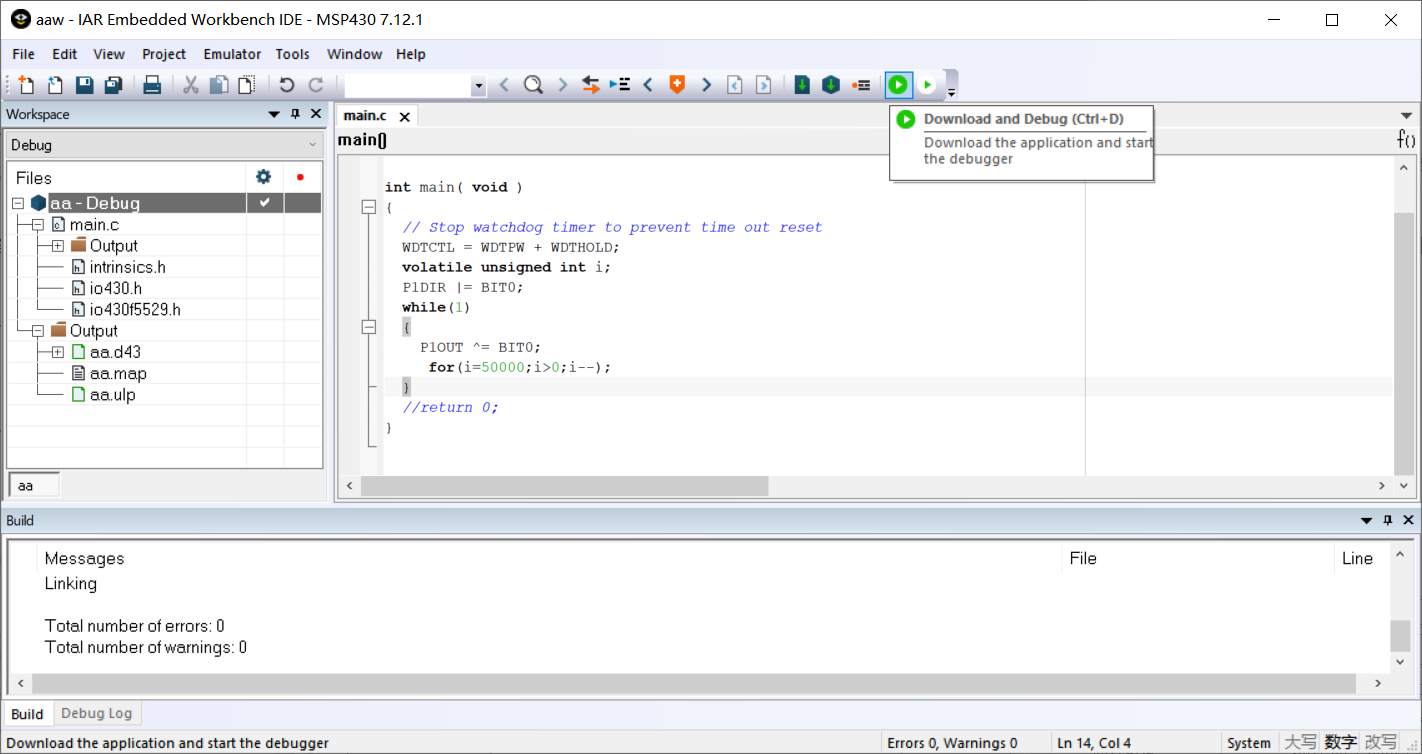Viewport: 1422px width, 754px height.
Task: Select the Make toolbar icon
Action: 831,84
